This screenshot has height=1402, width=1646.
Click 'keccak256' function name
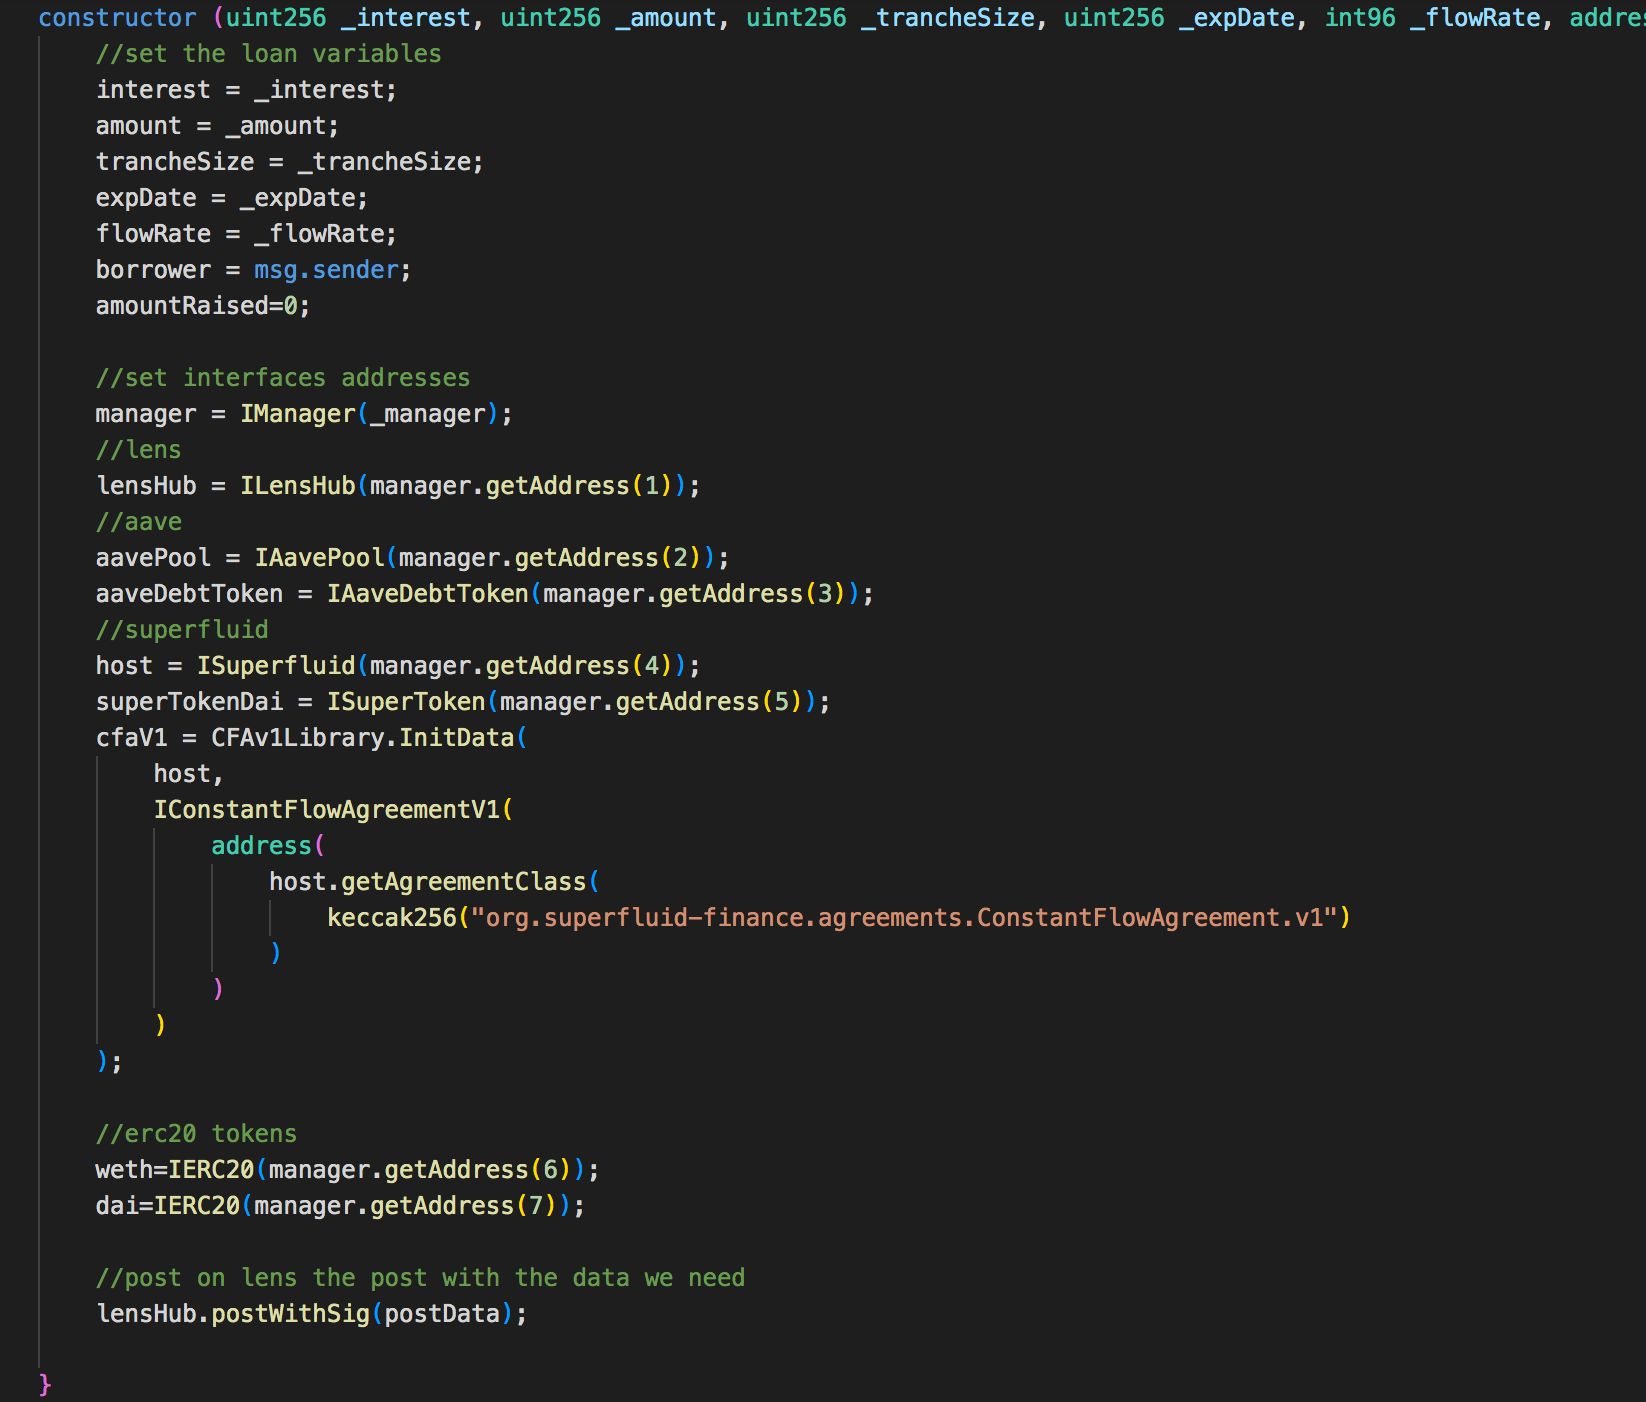[392, 918]
